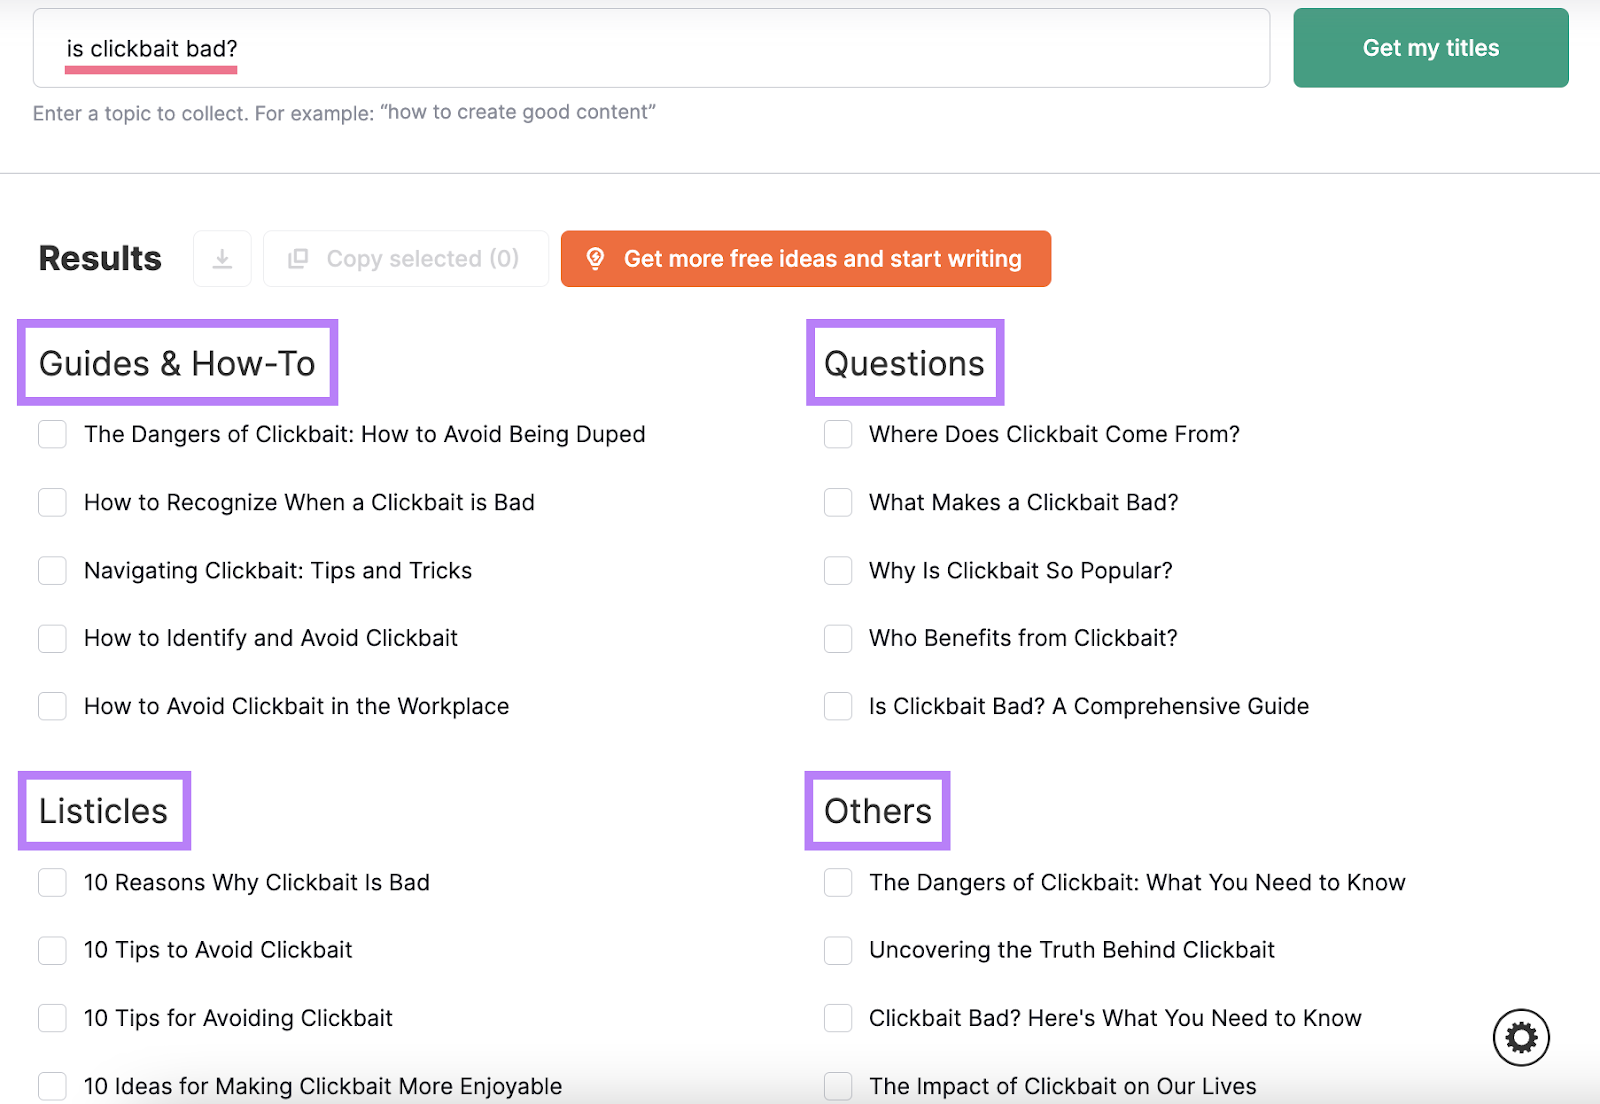Click the Copy selected (0) button
This screenshot has width=1600, height=1104.
coord(405,258)
